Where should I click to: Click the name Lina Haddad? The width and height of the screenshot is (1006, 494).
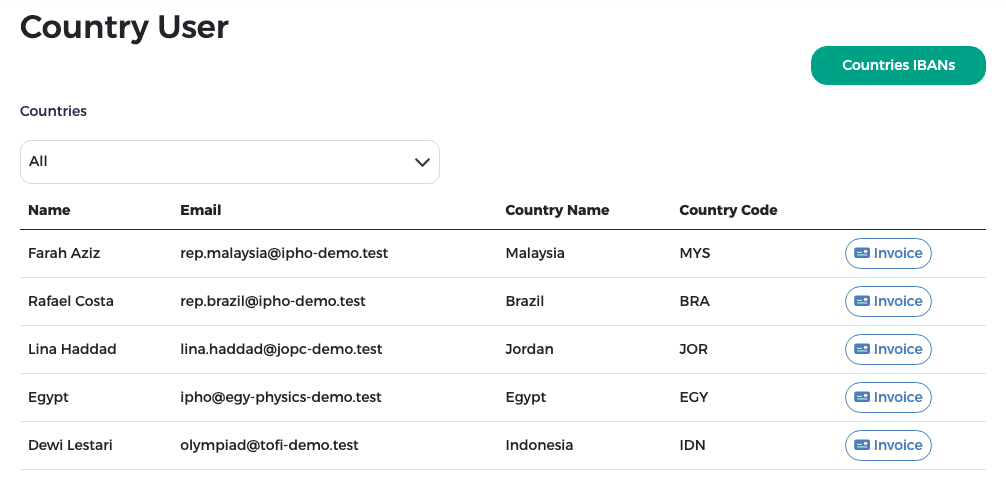coord(72,350)
